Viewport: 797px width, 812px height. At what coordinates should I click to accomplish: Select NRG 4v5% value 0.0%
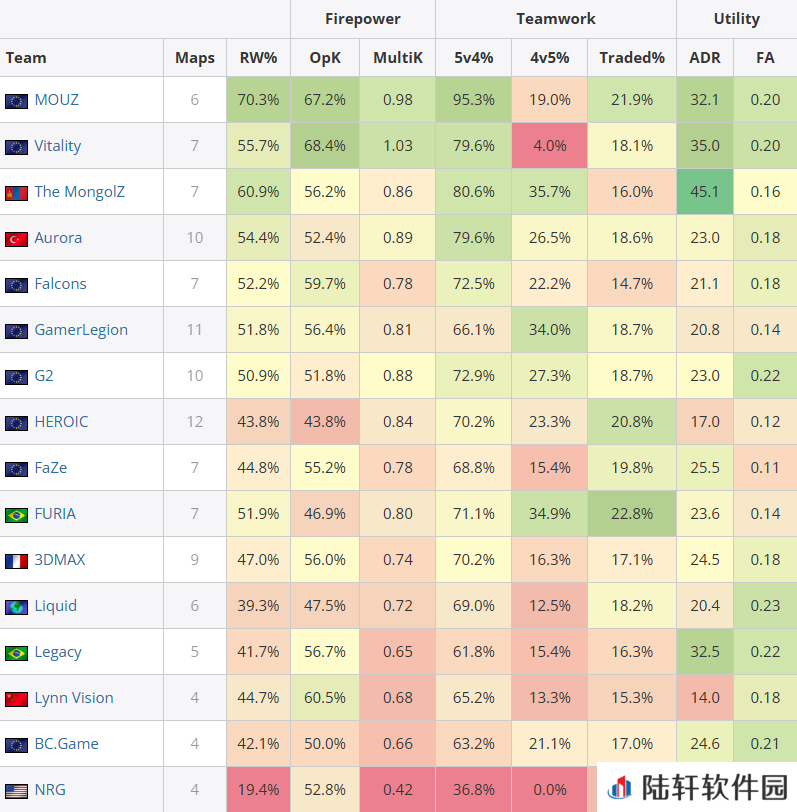(x=549, y=790)
